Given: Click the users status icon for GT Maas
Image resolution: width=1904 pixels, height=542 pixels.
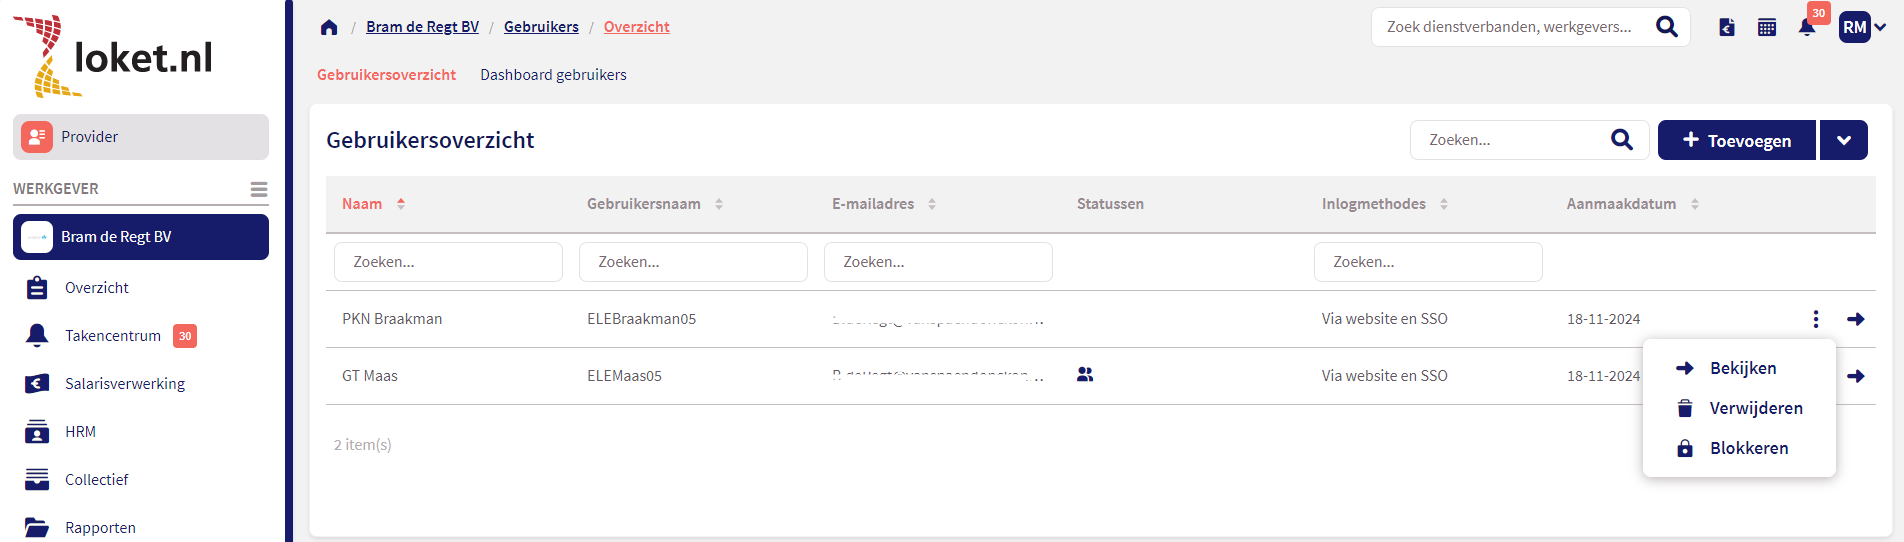Looking at the screenshot, I should (1085, 375).
